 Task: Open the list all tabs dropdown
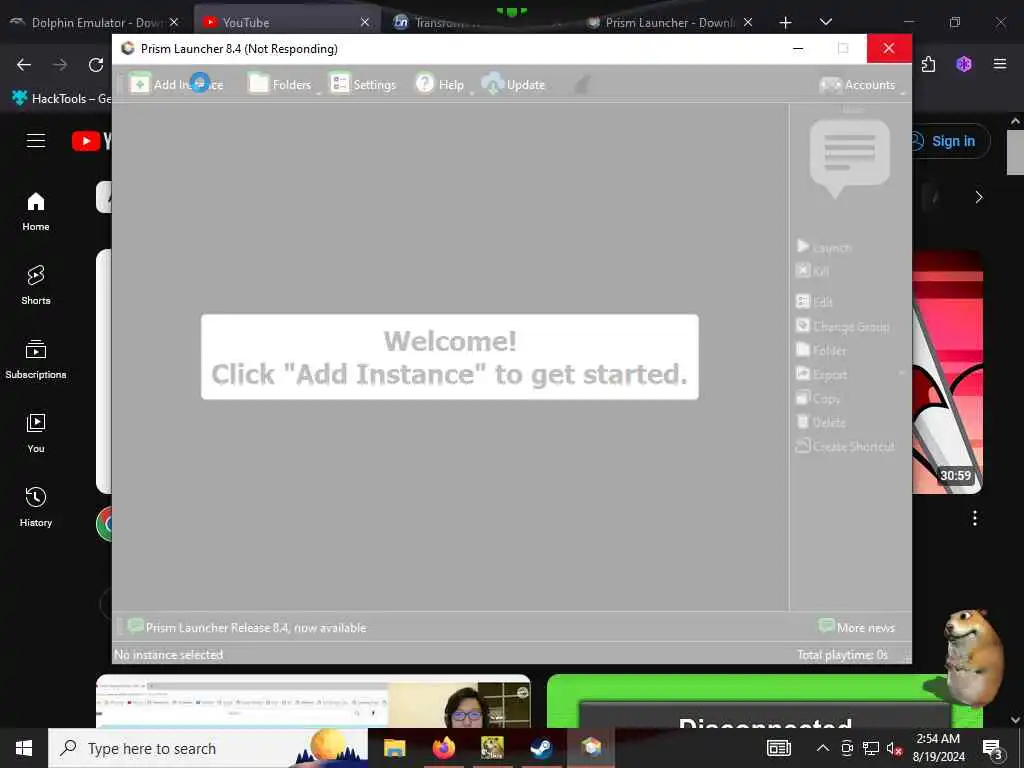(825, 22)
